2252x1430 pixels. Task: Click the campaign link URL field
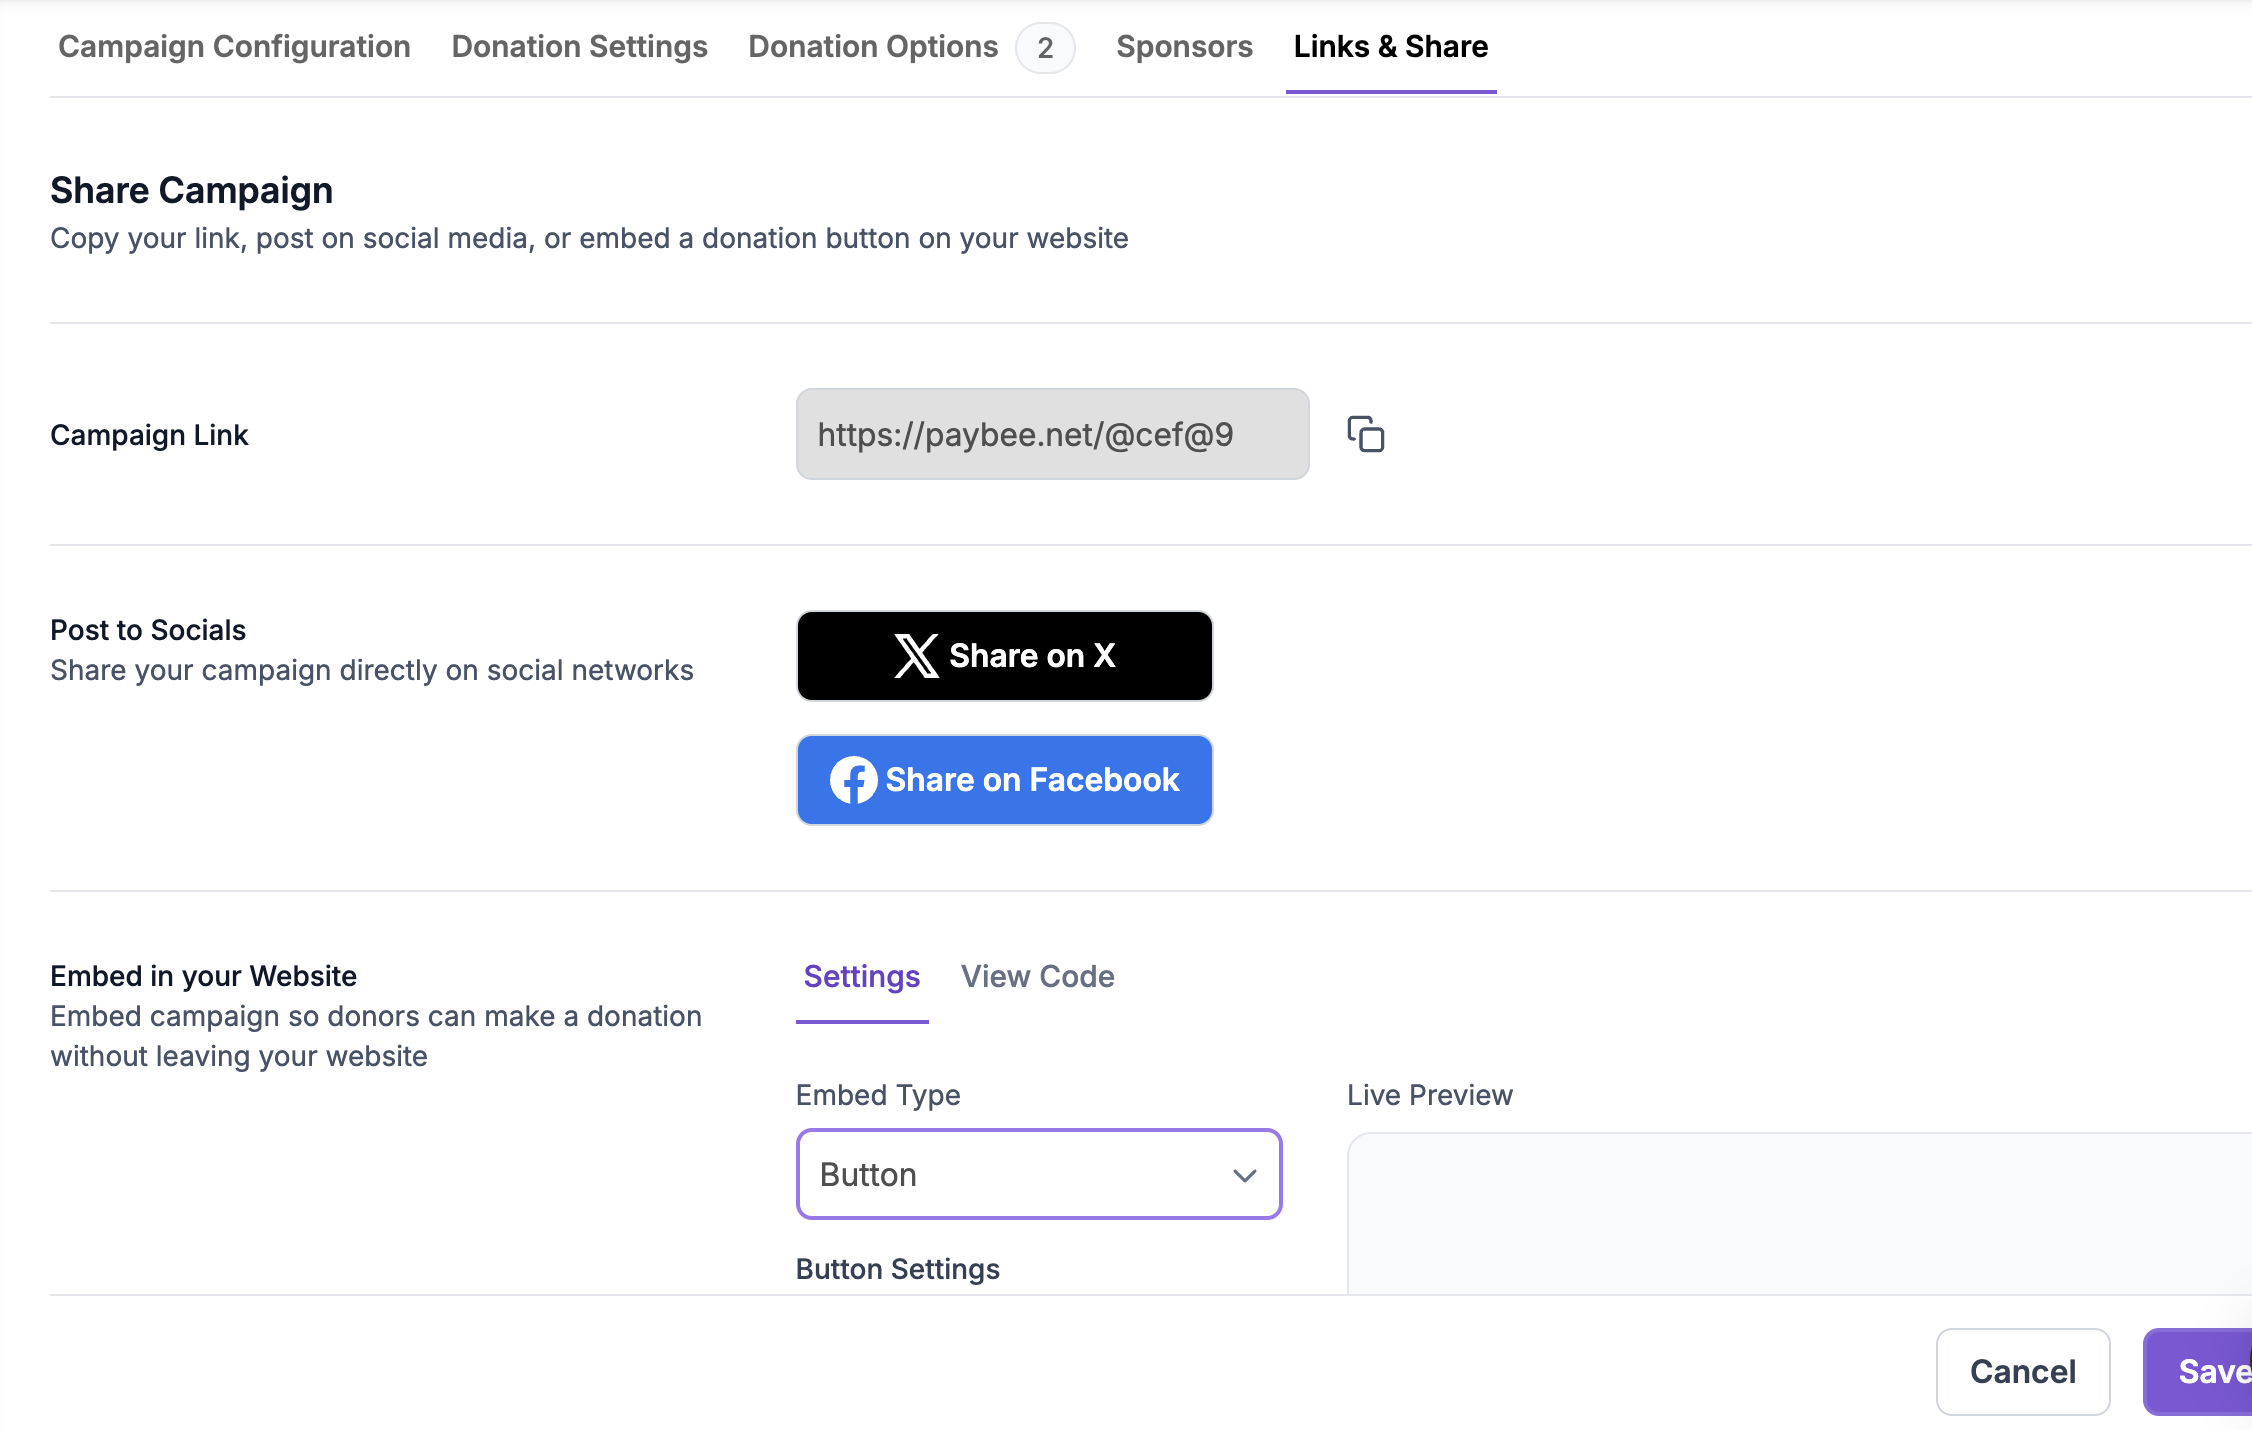coord(1052,434)
